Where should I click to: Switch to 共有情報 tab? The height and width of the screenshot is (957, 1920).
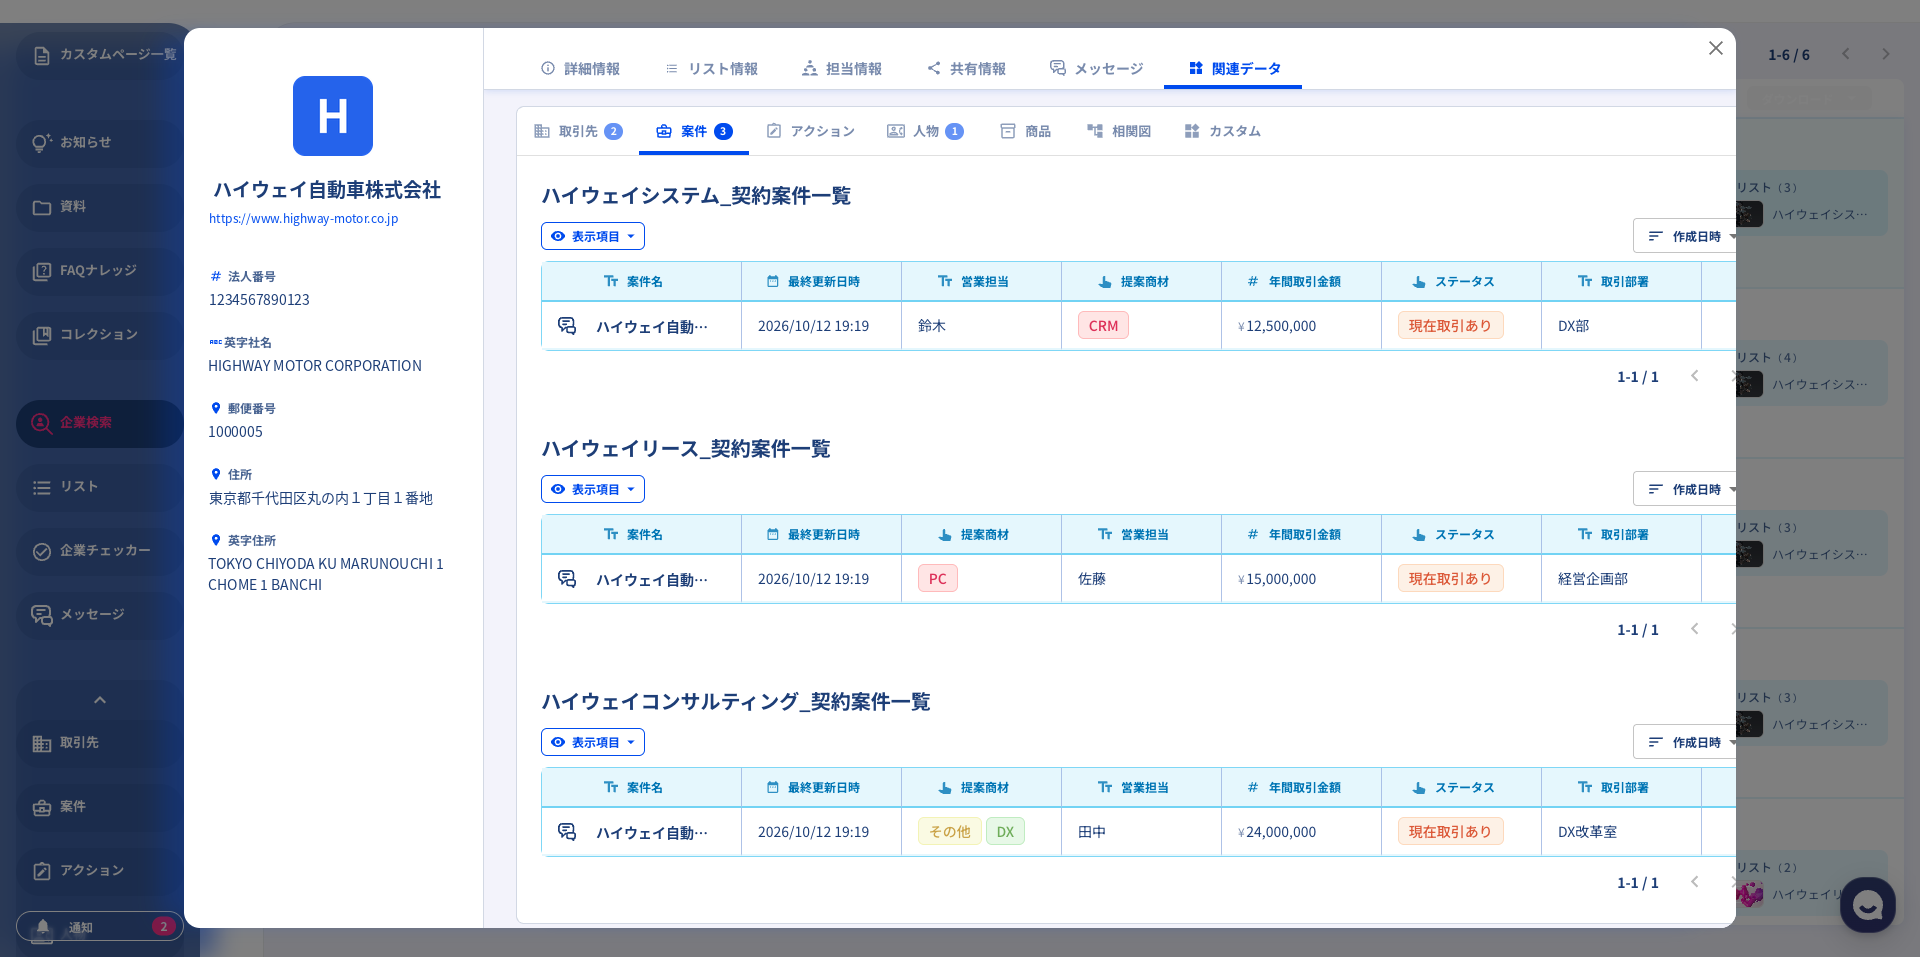(966, 69)
